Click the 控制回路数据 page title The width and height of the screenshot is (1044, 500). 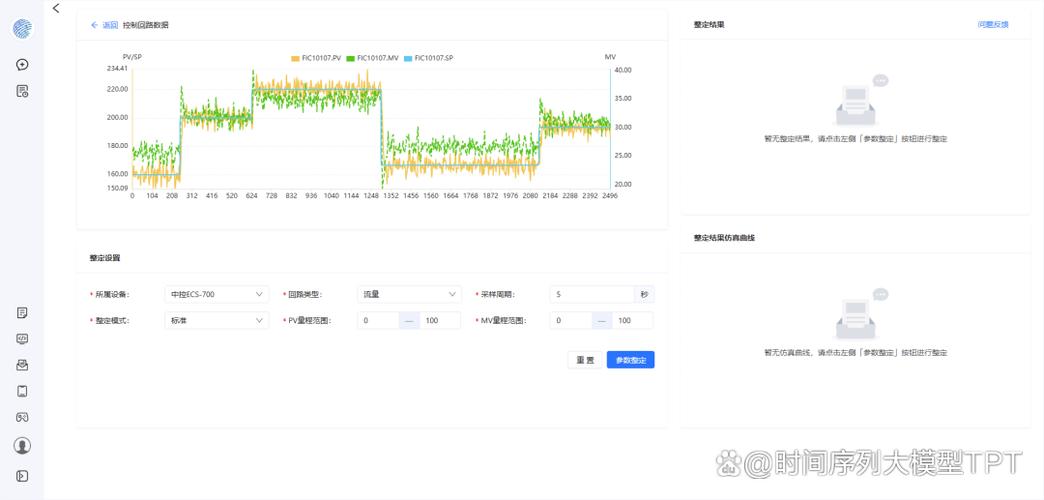click(x=146, y=25)
